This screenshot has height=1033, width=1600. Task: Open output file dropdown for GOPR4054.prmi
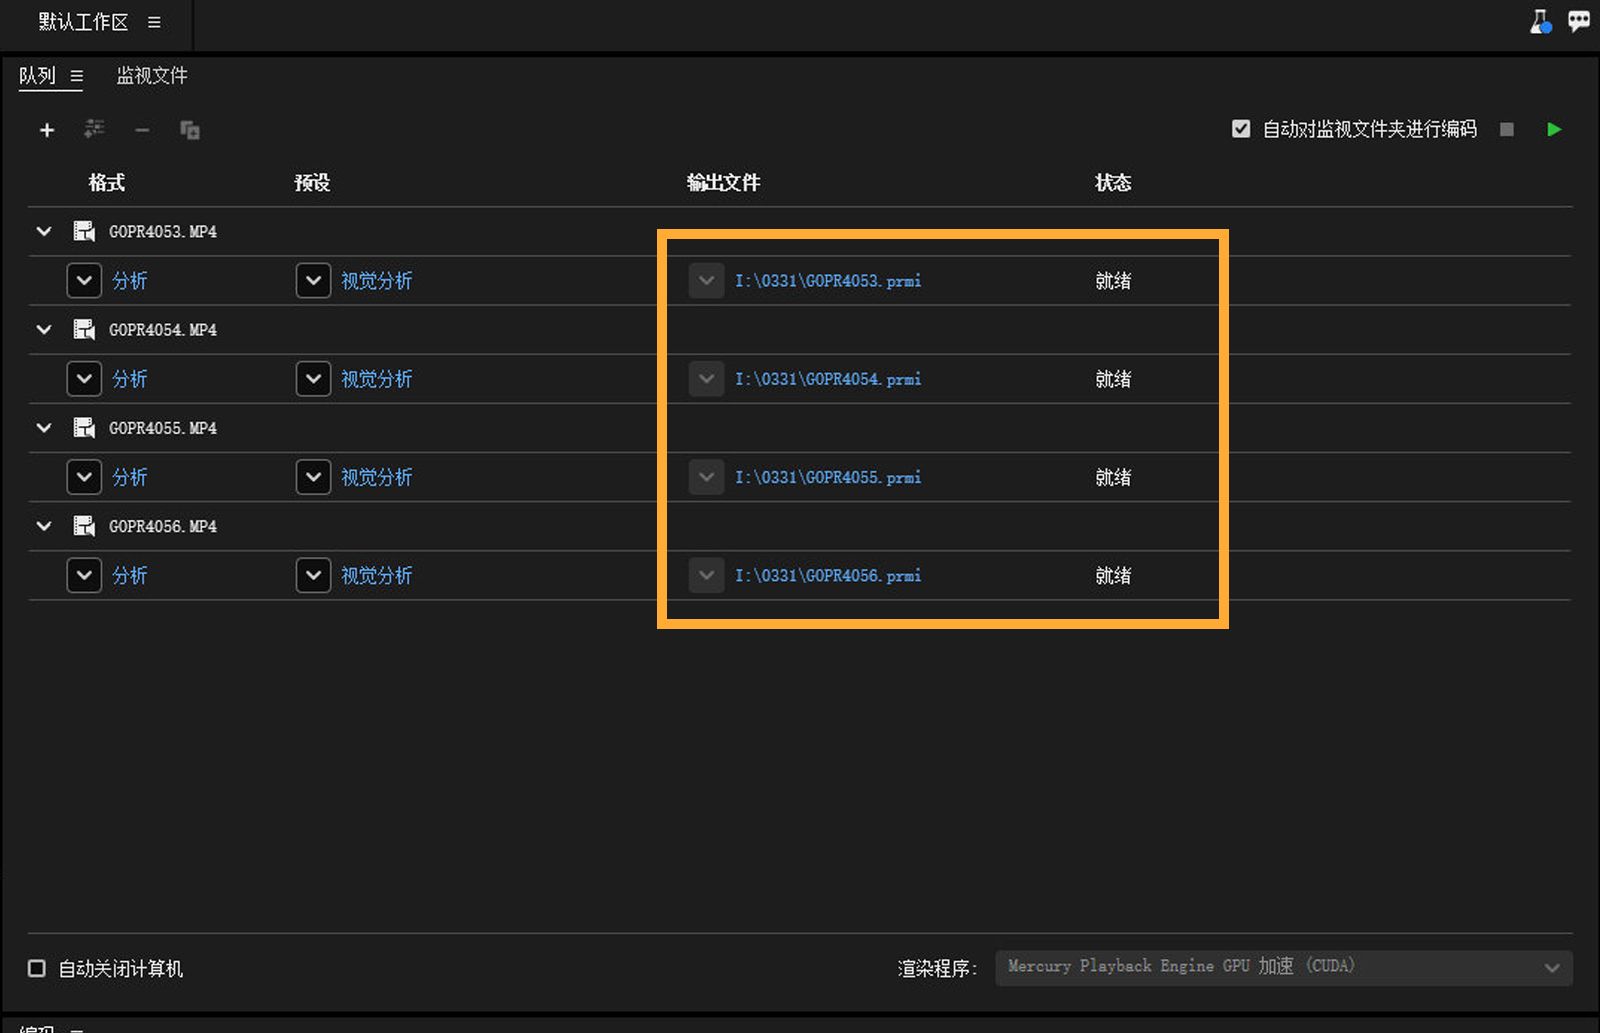(x=706, y=379)
